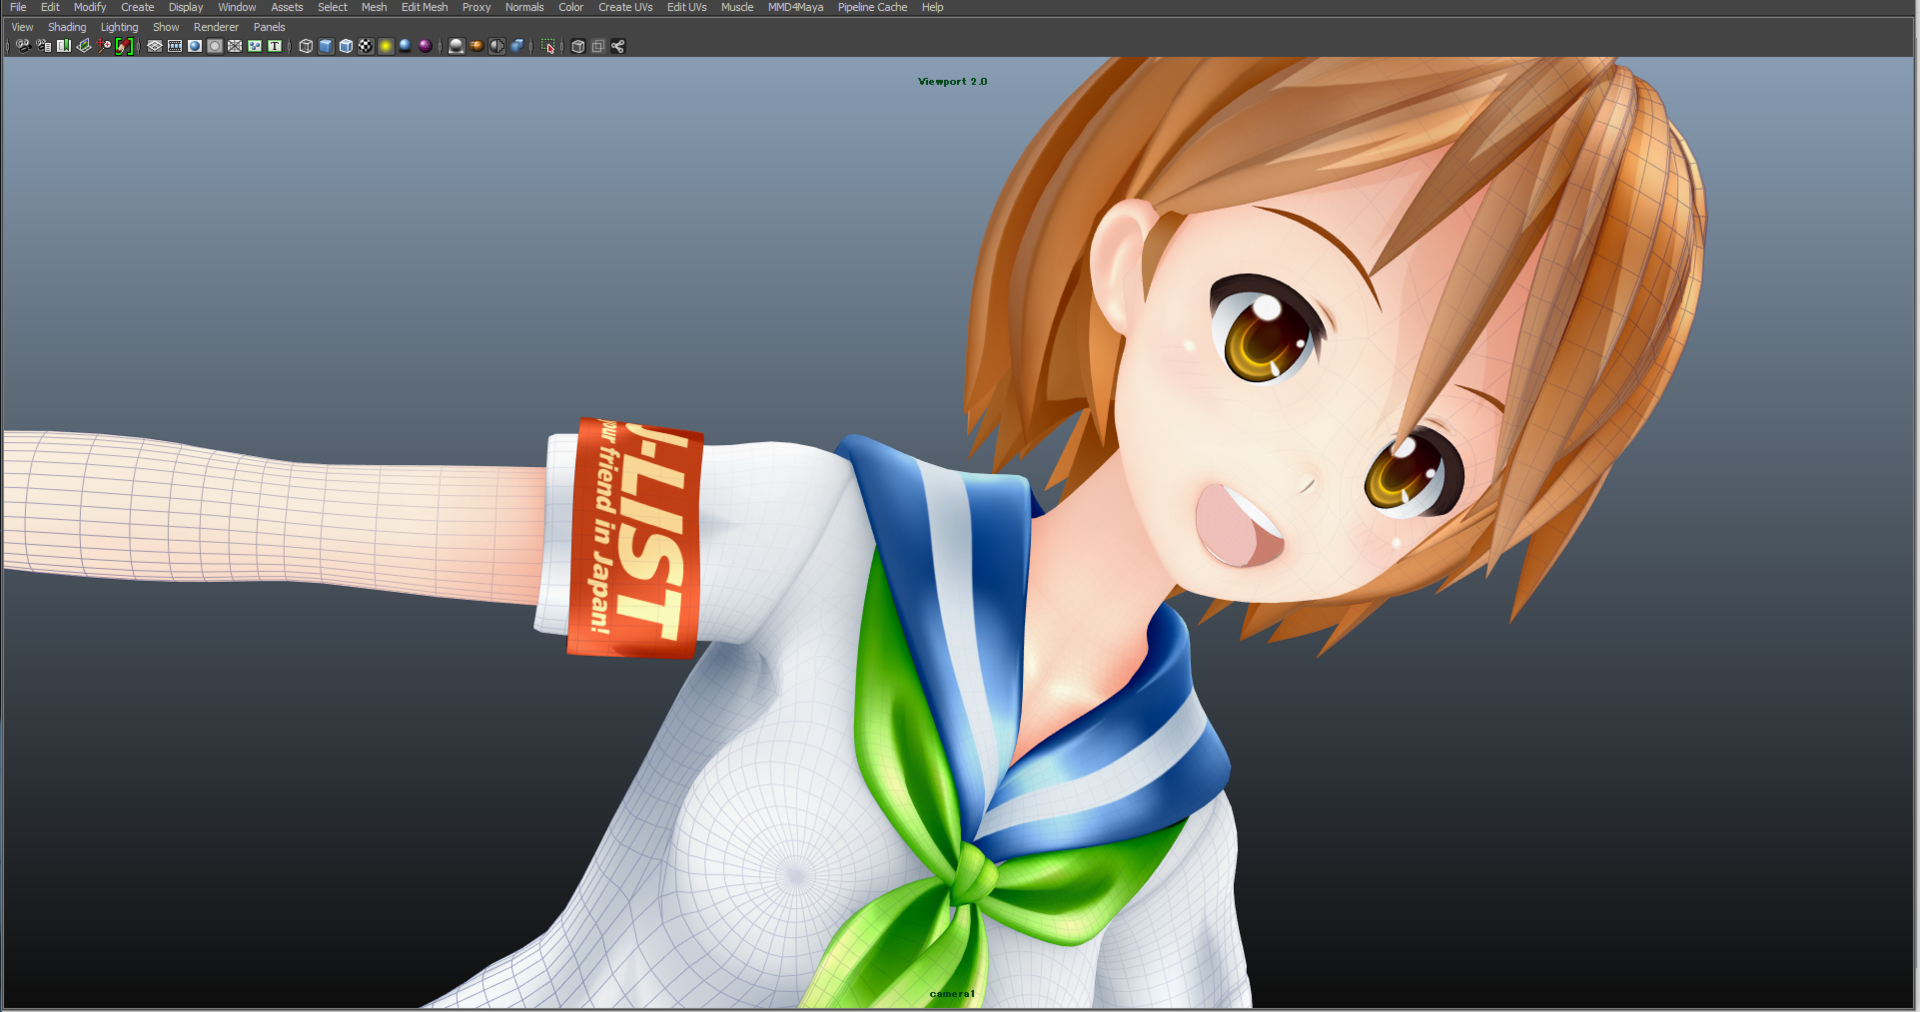Open the Lighting panel menu
Image resolution: width=1920 pixels, height=1012 pixels.
coord(119,27)
